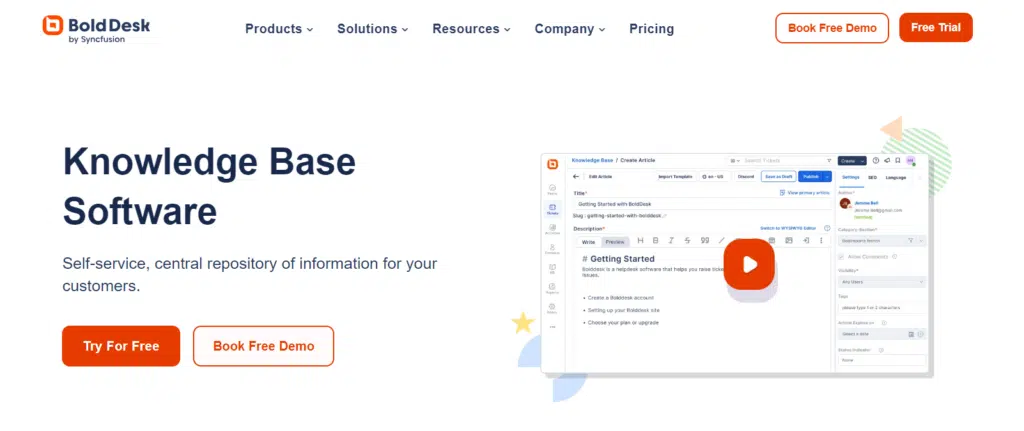This screenshot has width=1024, height=431.
Task: Open the Visibility dropdown set to Any Users
Action: (x=882, y=283)
